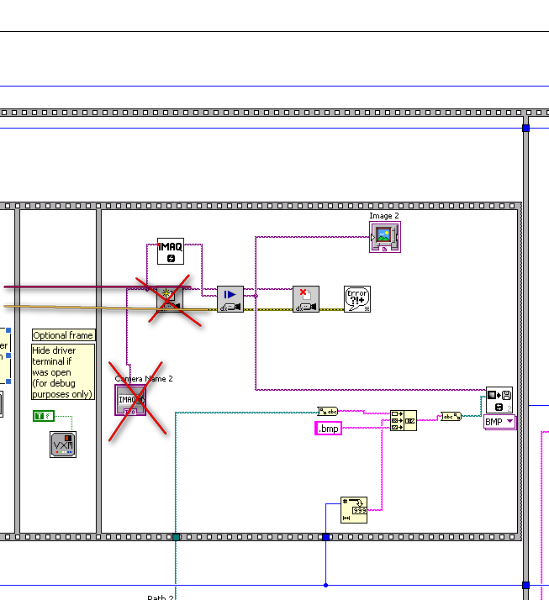
Task: Click the camera close node with red X
Action: (x=306, y=299)
